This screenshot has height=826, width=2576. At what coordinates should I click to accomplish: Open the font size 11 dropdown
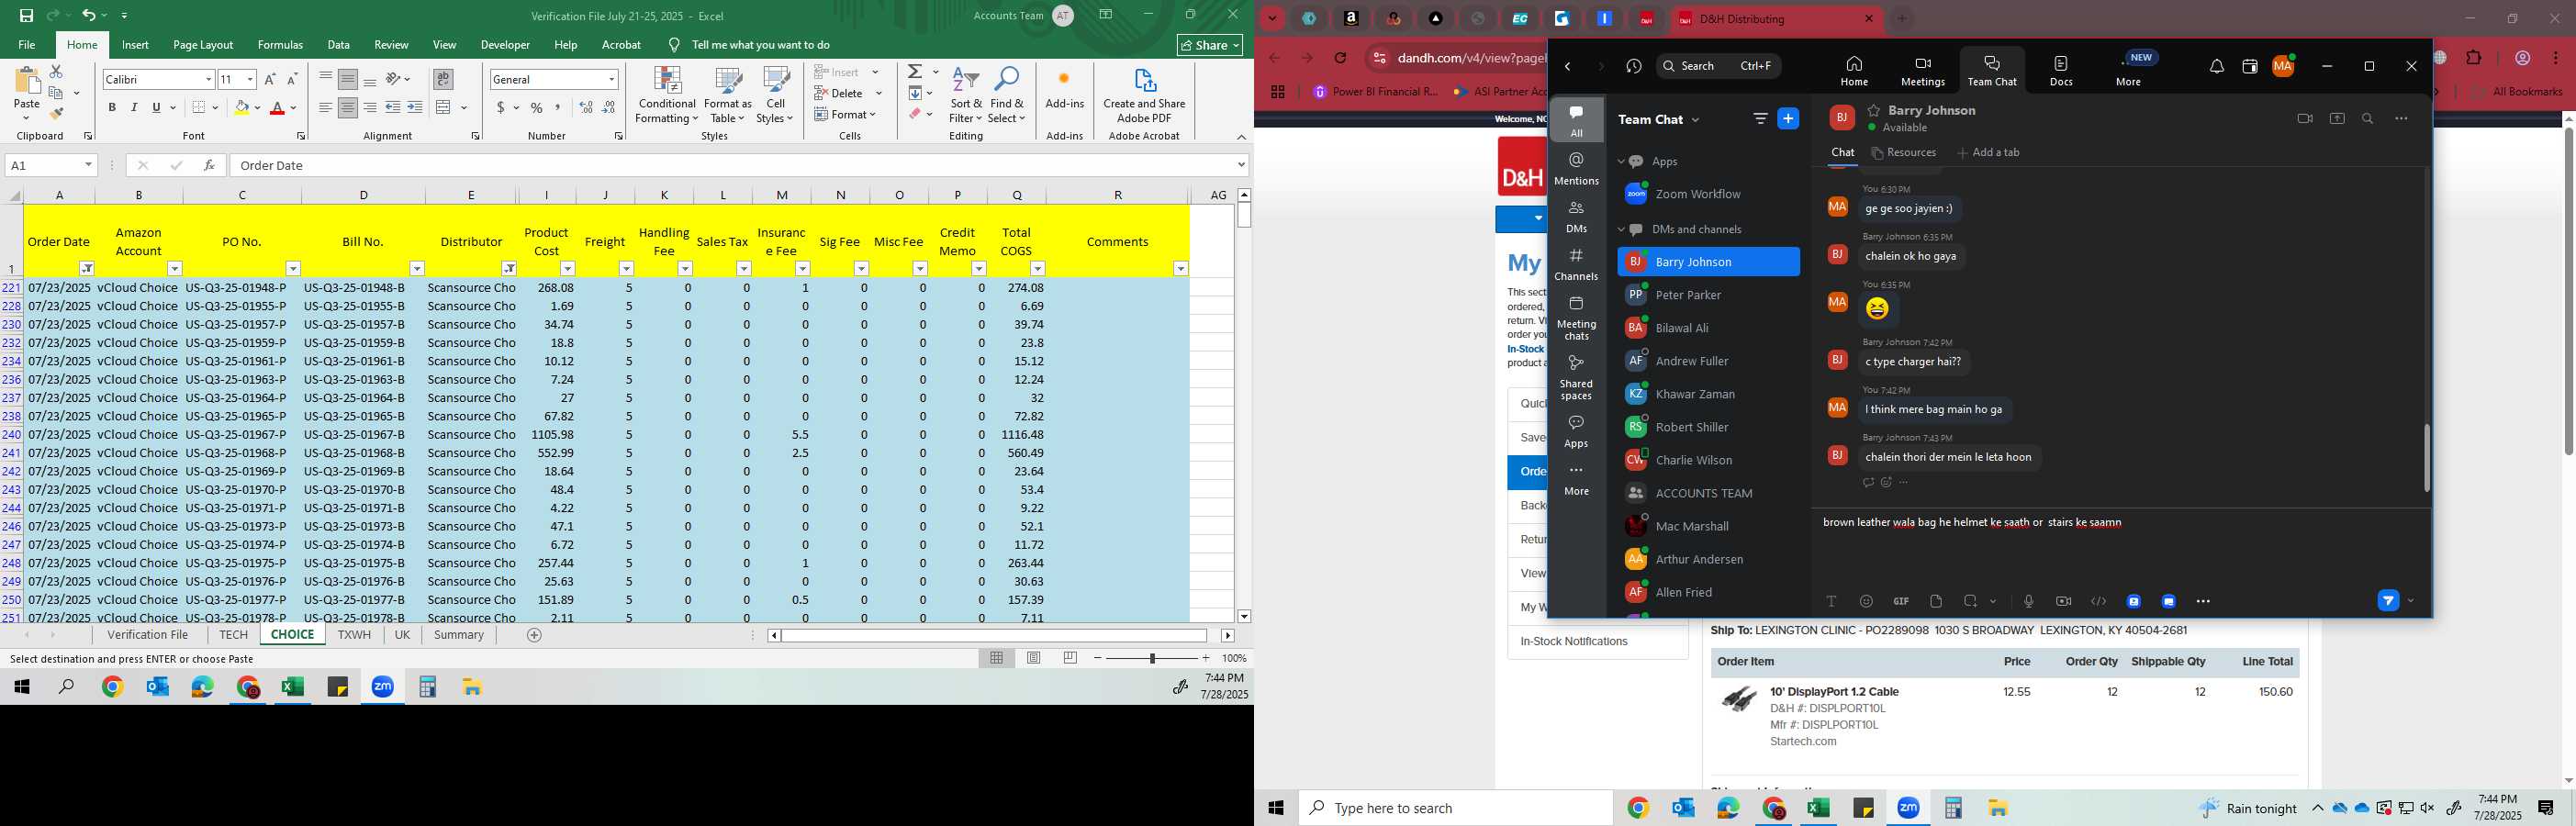250,79
